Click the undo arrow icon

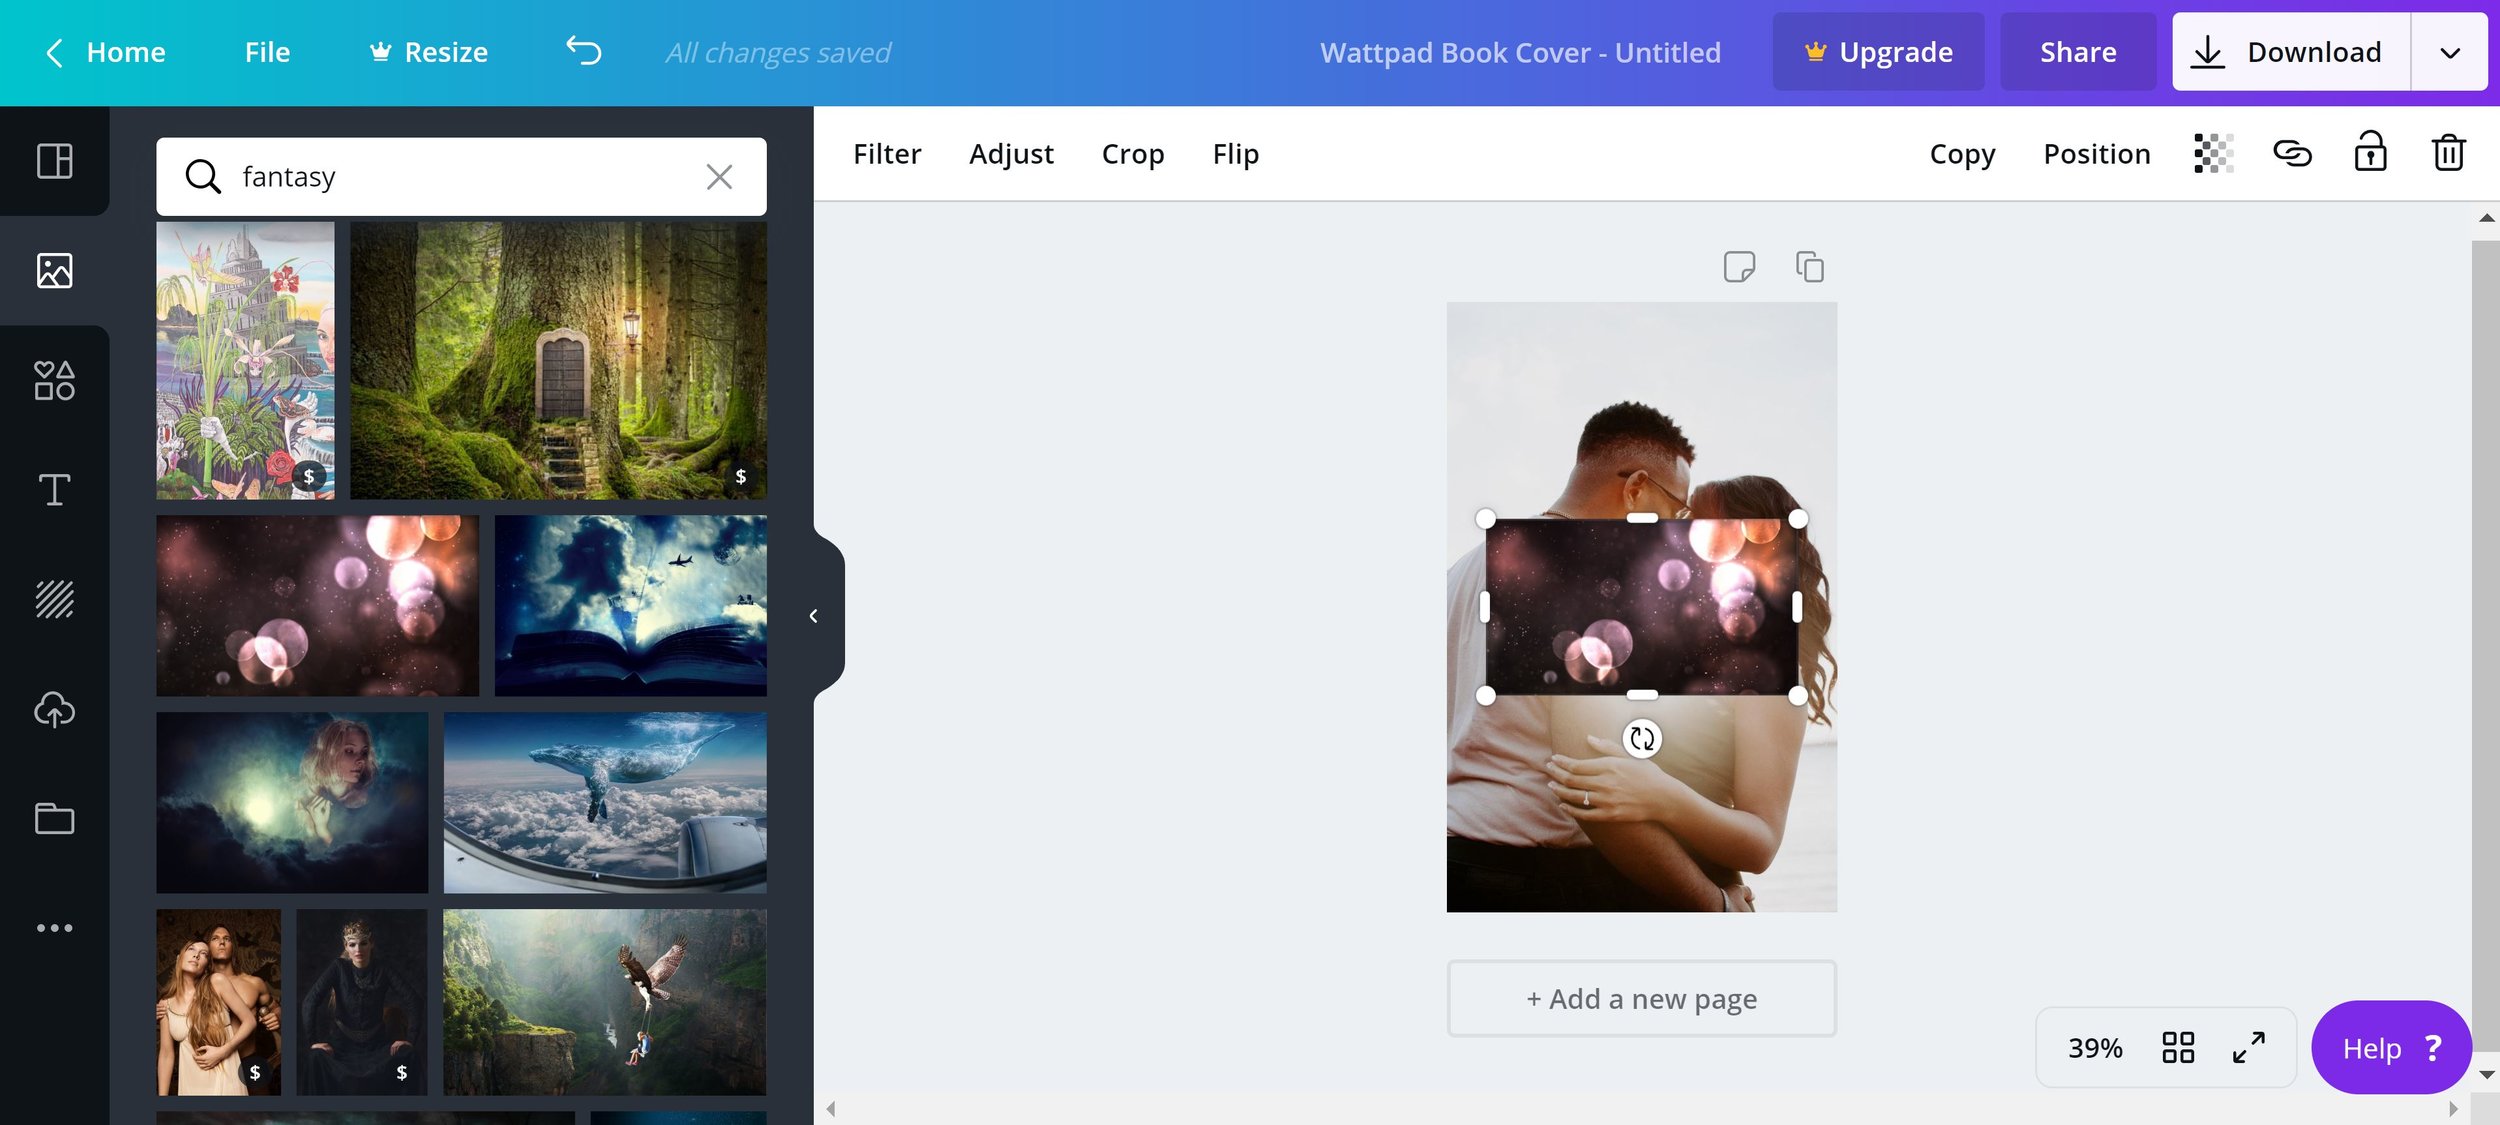(x=584, y=51)
